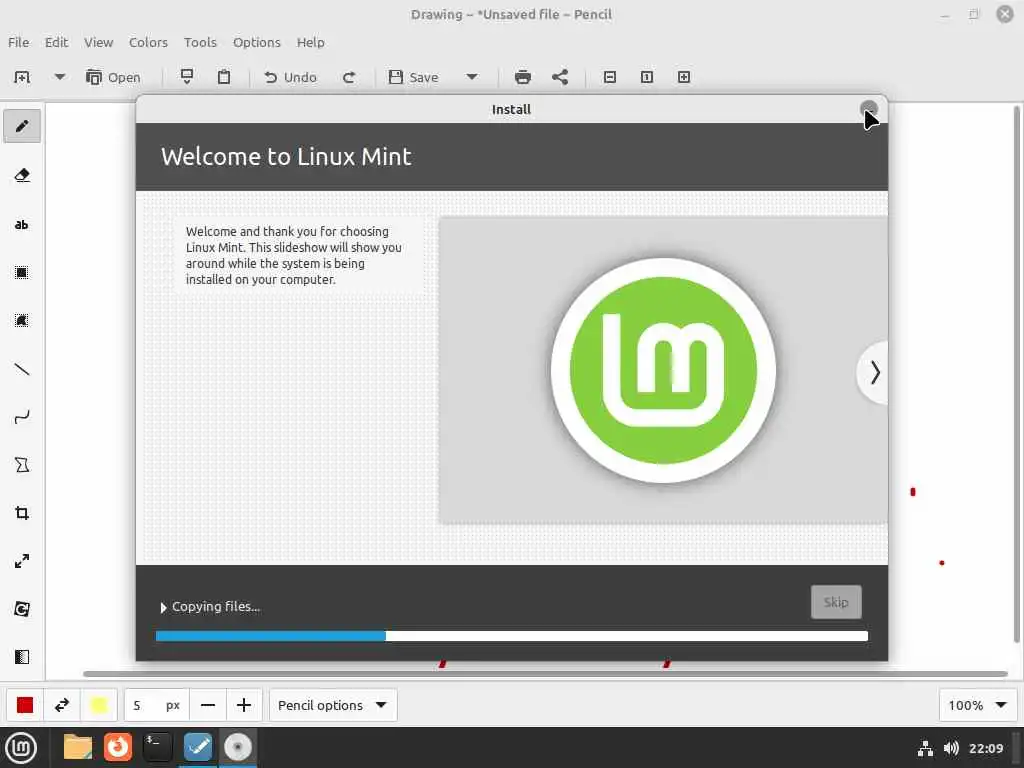The image size is (1024, 768).
Task: Open the Files manager from taskbar
Action: 78,748
